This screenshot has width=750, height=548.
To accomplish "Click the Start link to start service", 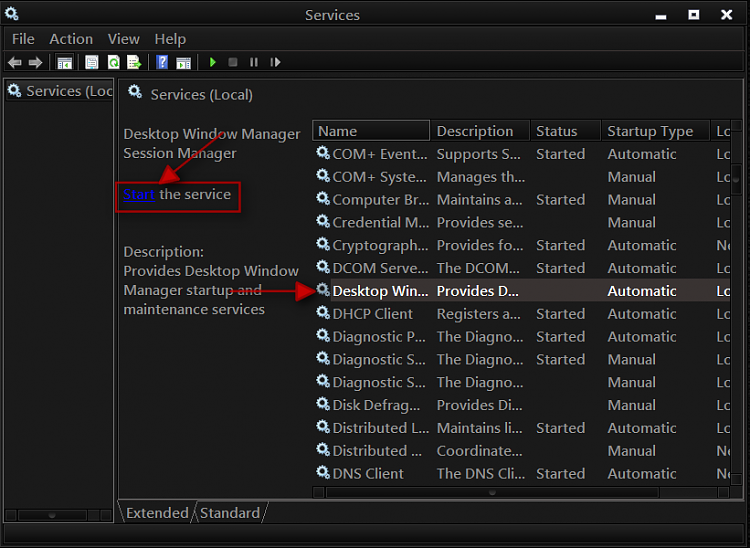I will click(x=139, y=194).
